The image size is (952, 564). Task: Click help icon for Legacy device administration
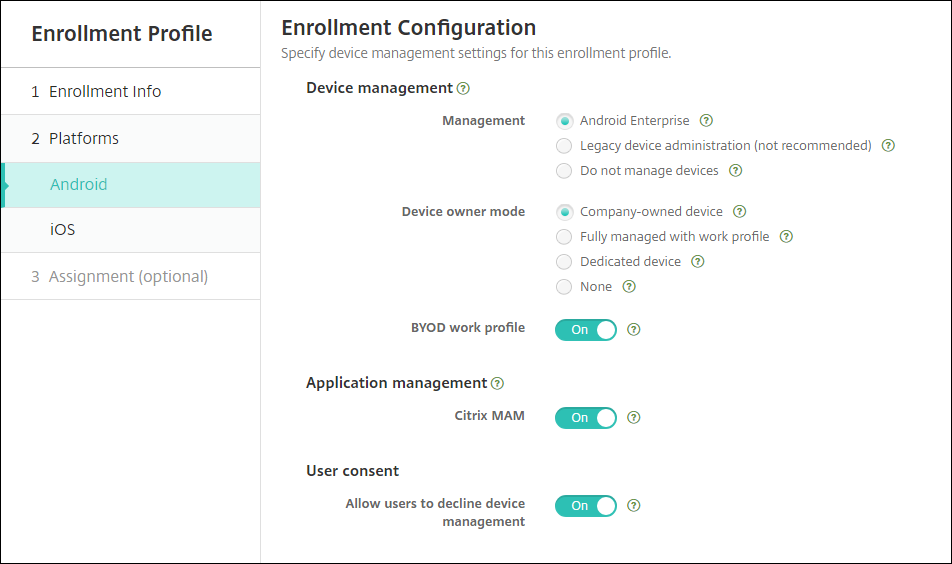point(888,146)
